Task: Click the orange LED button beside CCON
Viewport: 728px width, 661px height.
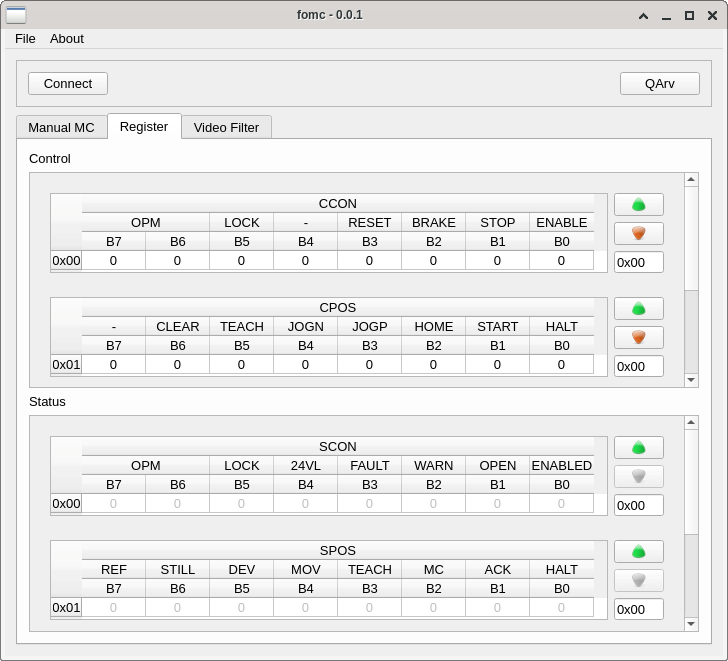Action: (638, 233)
